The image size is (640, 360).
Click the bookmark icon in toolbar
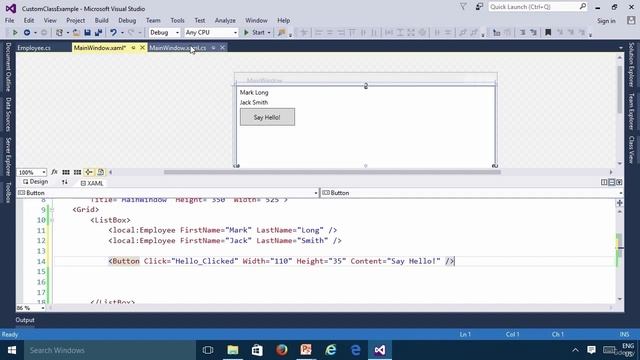click(x=548, y=32)
